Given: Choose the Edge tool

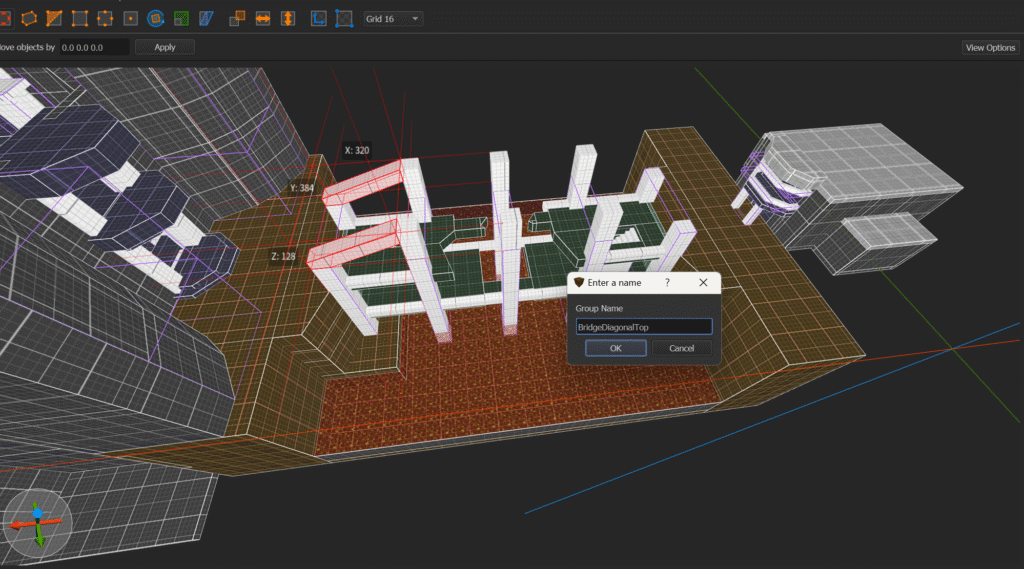Looking at the screenshot, I should (x=105, y=18).
